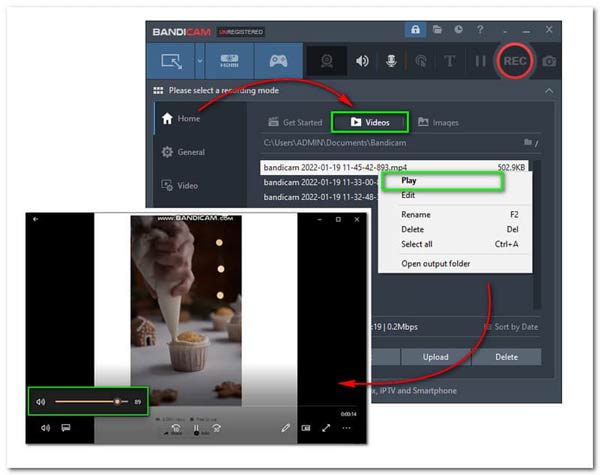The height and width of the screenshot is (475, 600).
Task: Click the video list vertical scrollbar
Action: (x=537, y=233)
